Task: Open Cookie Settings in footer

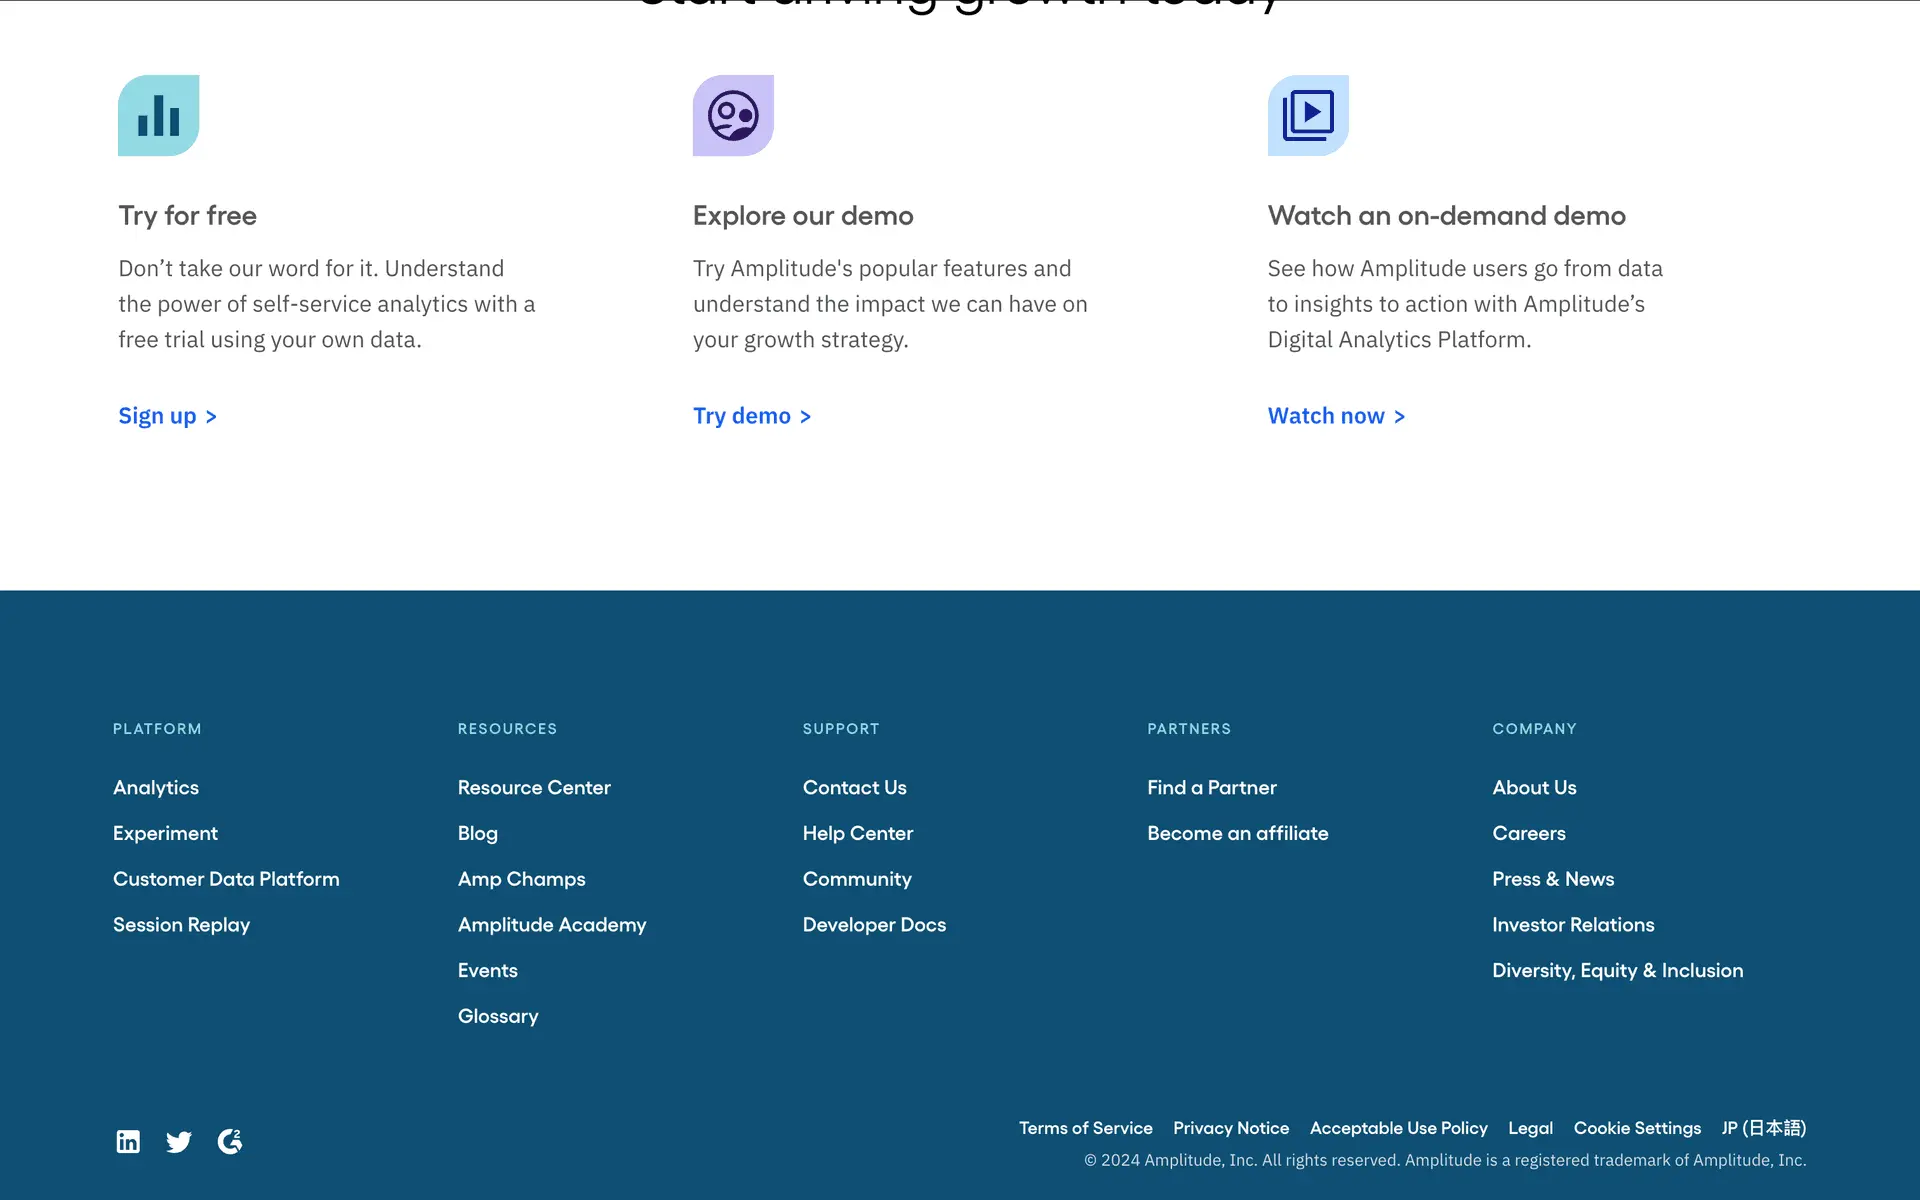Action: 1637,1128
